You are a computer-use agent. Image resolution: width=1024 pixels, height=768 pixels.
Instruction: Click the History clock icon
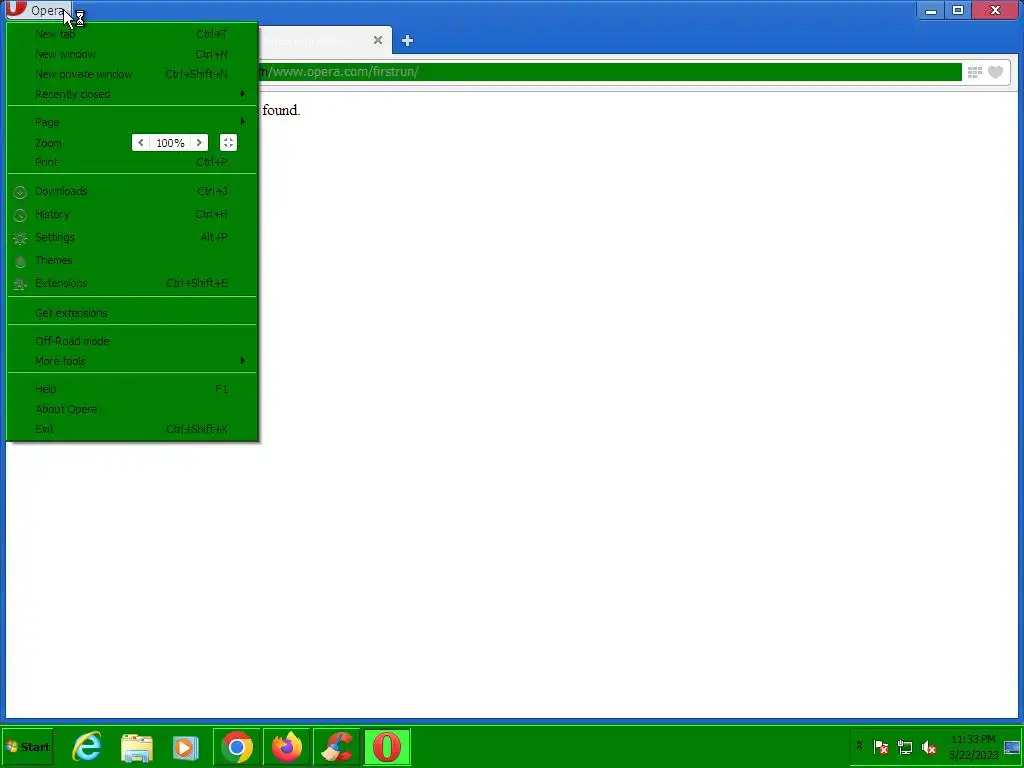(20, 215)
